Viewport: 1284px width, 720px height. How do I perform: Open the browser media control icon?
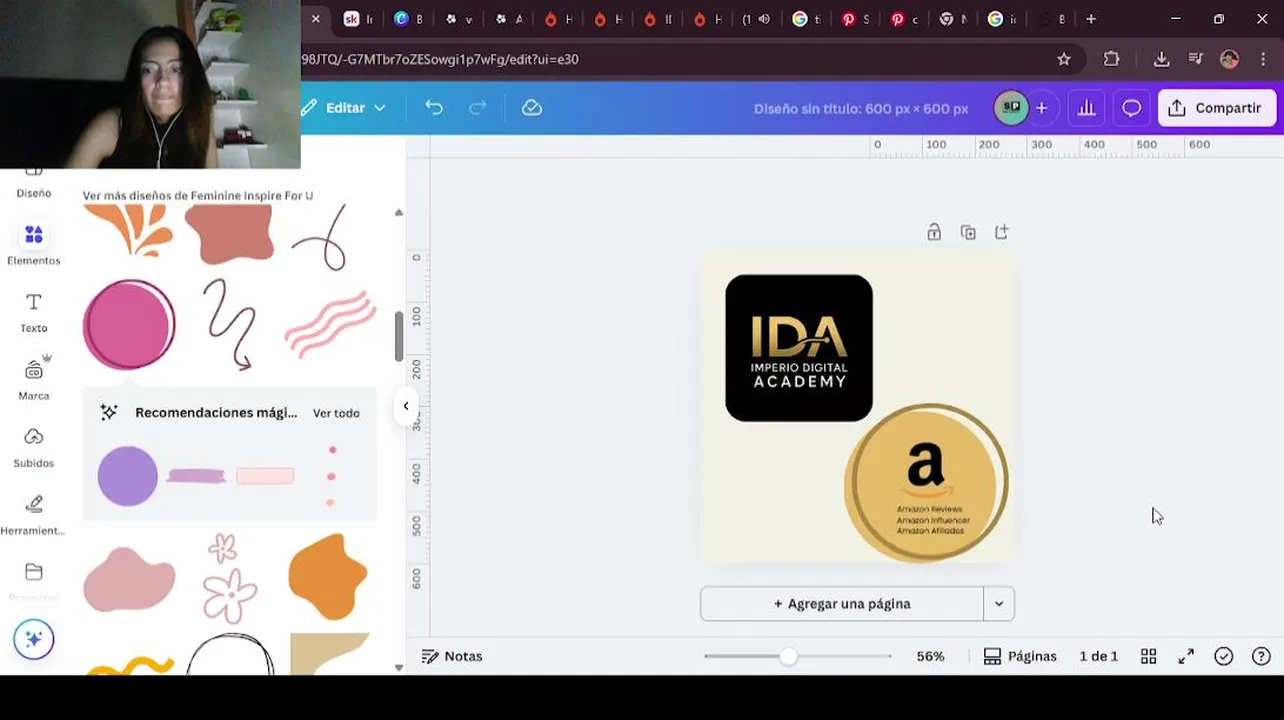pos(1195,59)
